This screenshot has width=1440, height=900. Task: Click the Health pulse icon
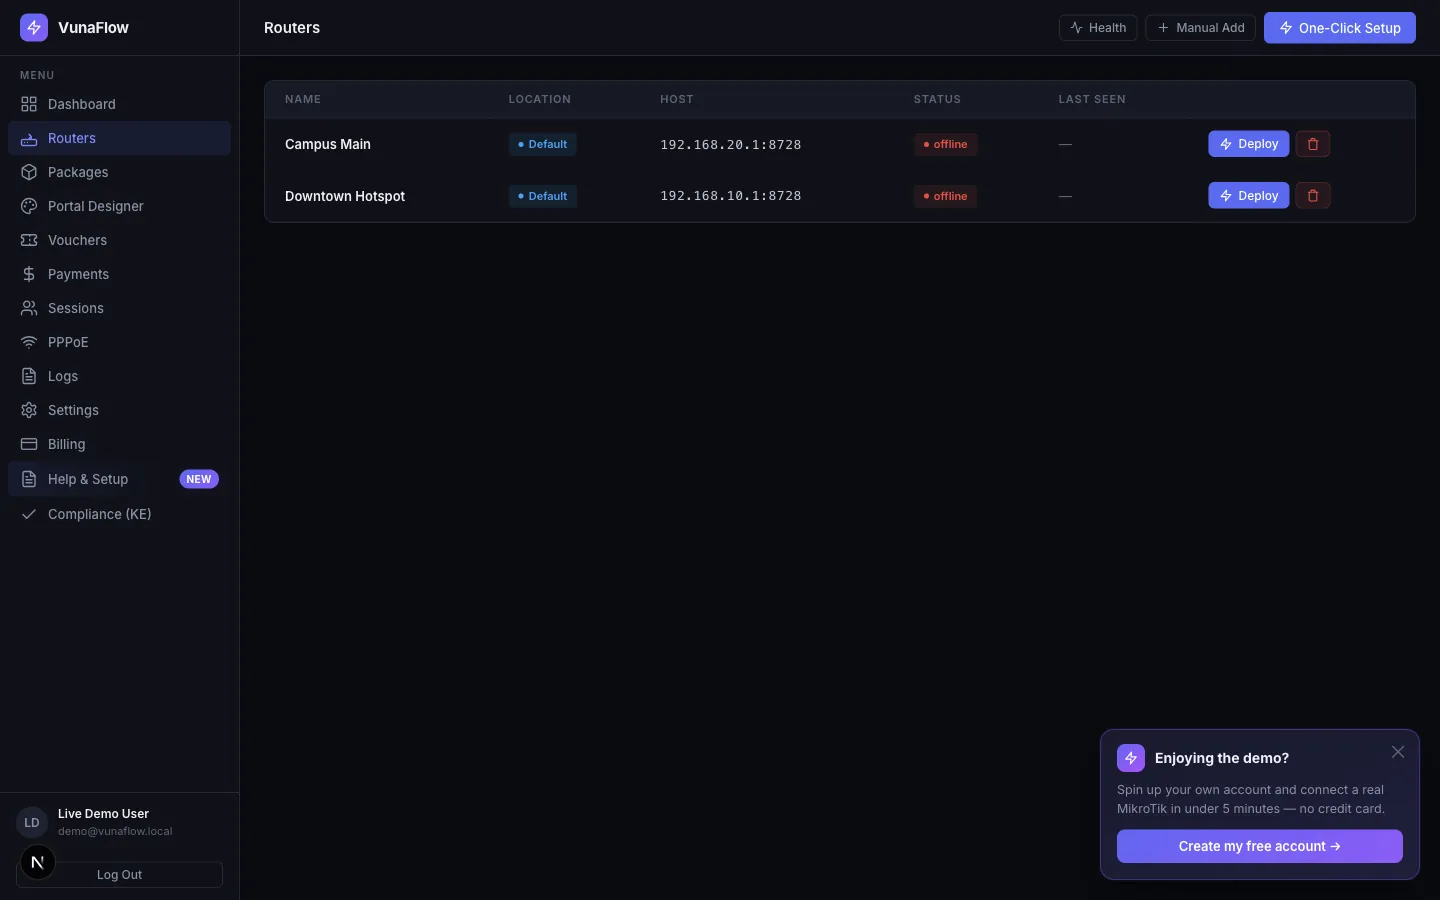point(1076,28)
